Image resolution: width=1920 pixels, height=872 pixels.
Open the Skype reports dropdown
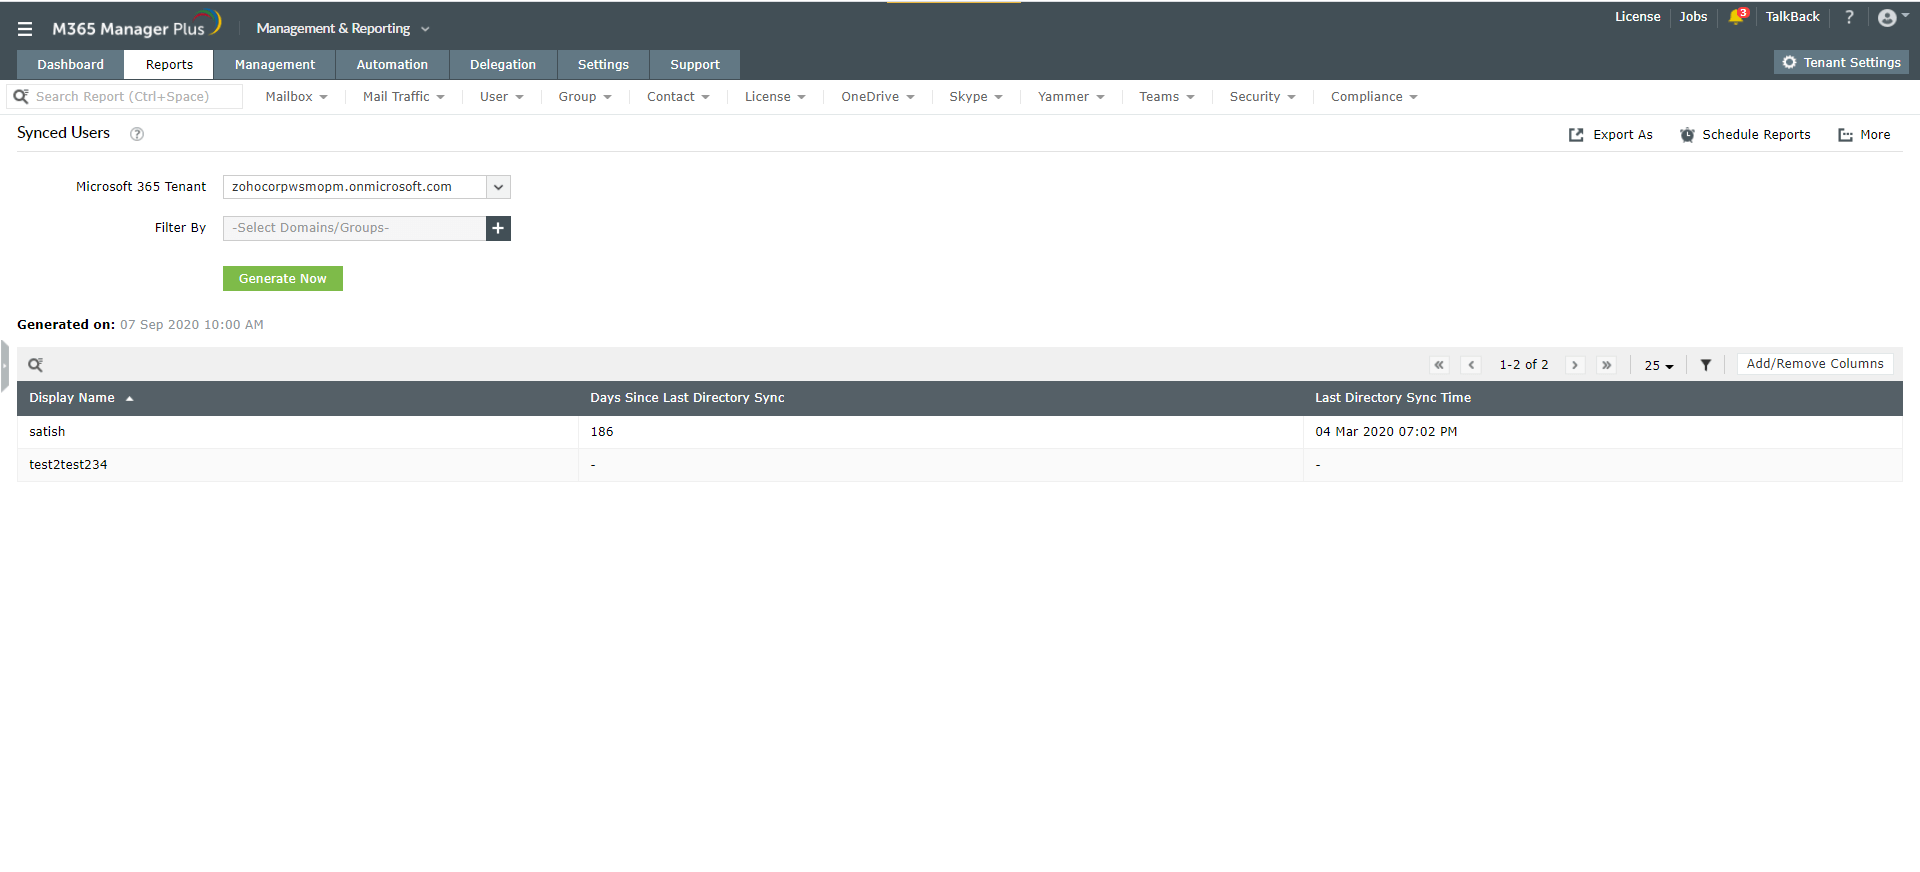coord(975,97)
